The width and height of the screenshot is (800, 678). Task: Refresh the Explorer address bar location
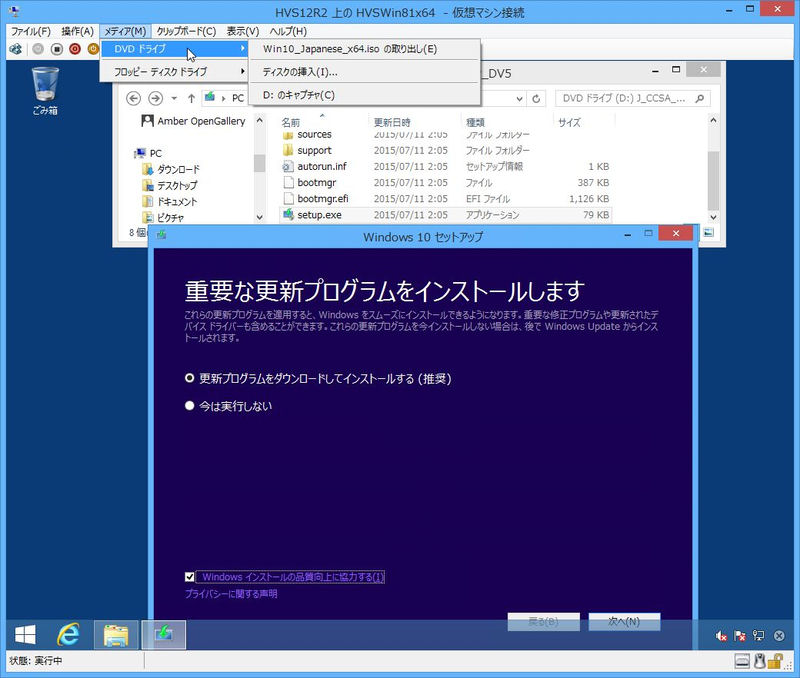[x=536, y=98]
